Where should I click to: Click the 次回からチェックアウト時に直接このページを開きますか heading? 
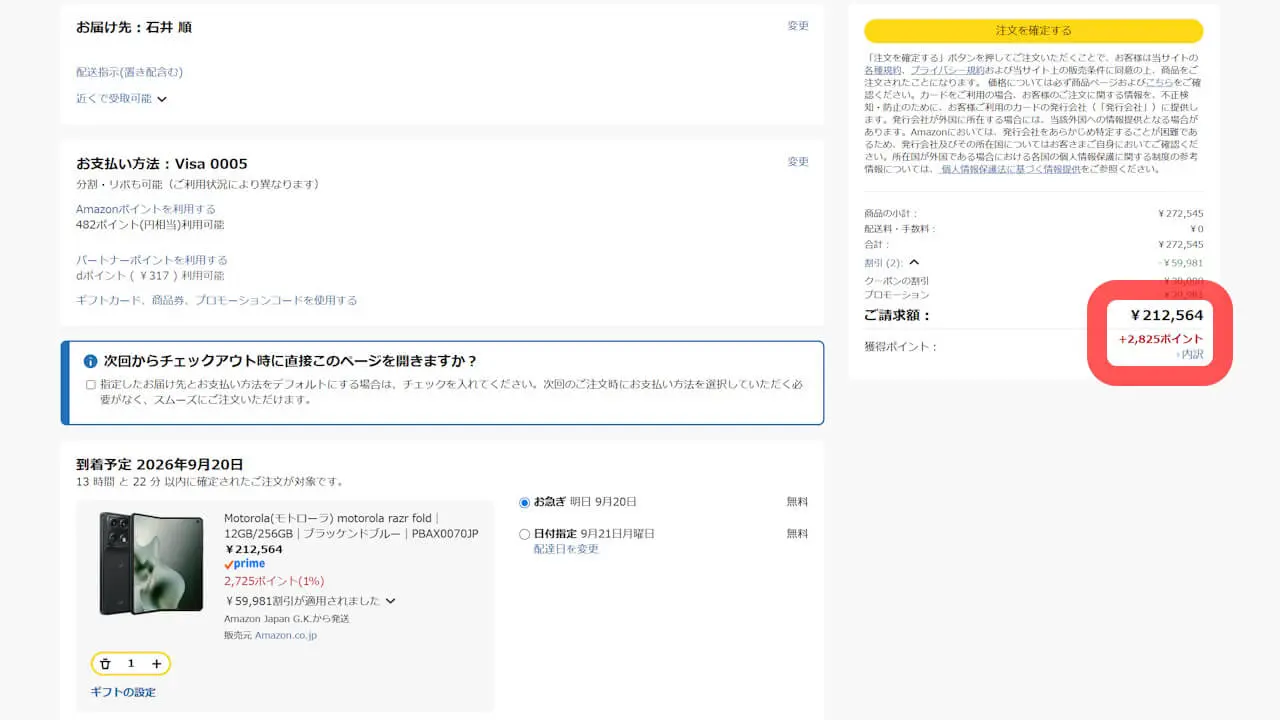pyautogui.click(x=291, y=361)
